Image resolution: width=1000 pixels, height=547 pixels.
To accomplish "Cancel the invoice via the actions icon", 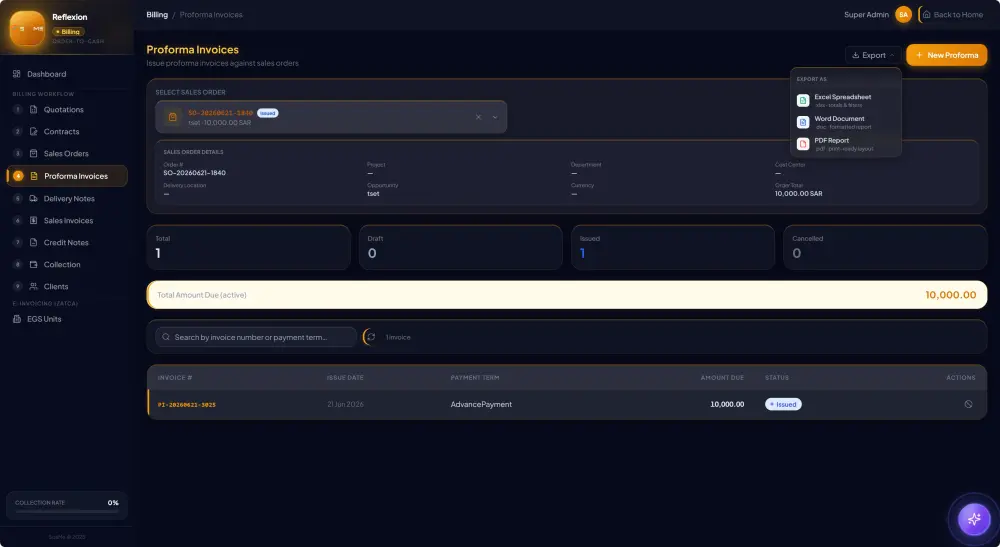I will click(968, 404).
